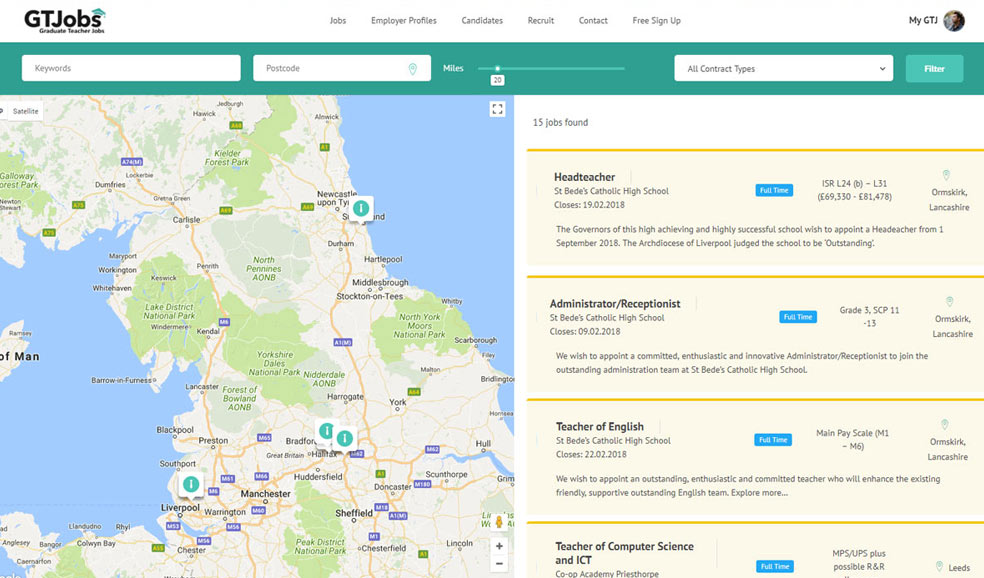Viewport: 984px width, 578px height.
Task: Open the My GTJ profile avatar
Action: (x=954, y=21)
